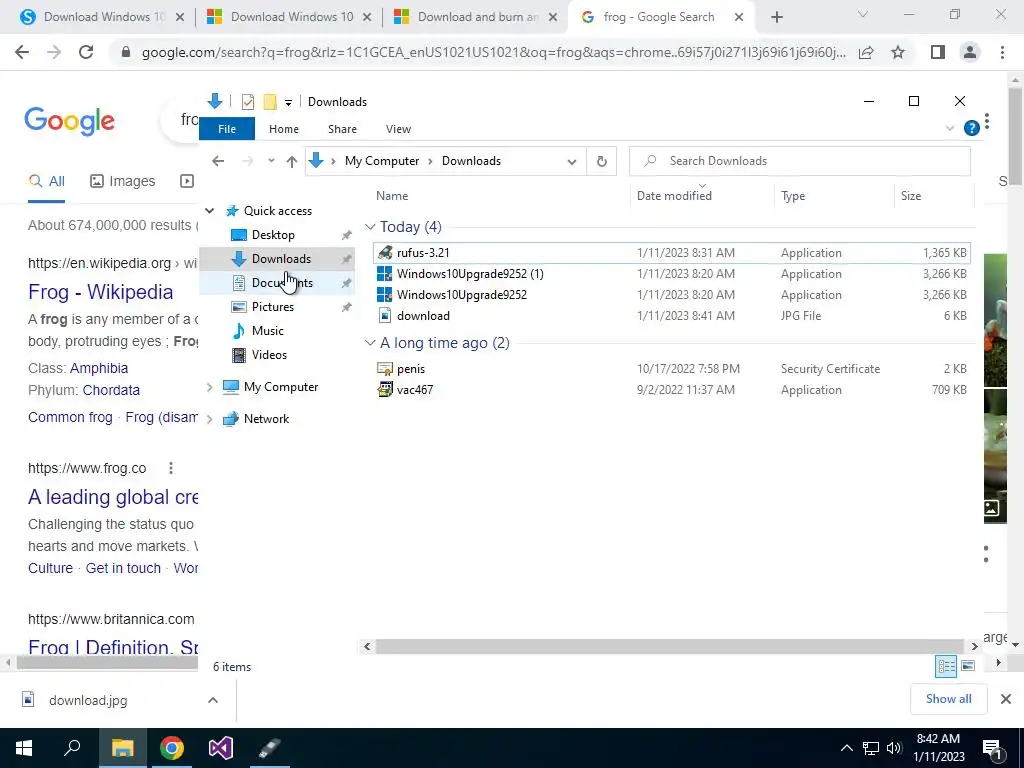Go back in Chrome browser
The height and width of the screenshot is (768, 1024).
tap(22, 52)
